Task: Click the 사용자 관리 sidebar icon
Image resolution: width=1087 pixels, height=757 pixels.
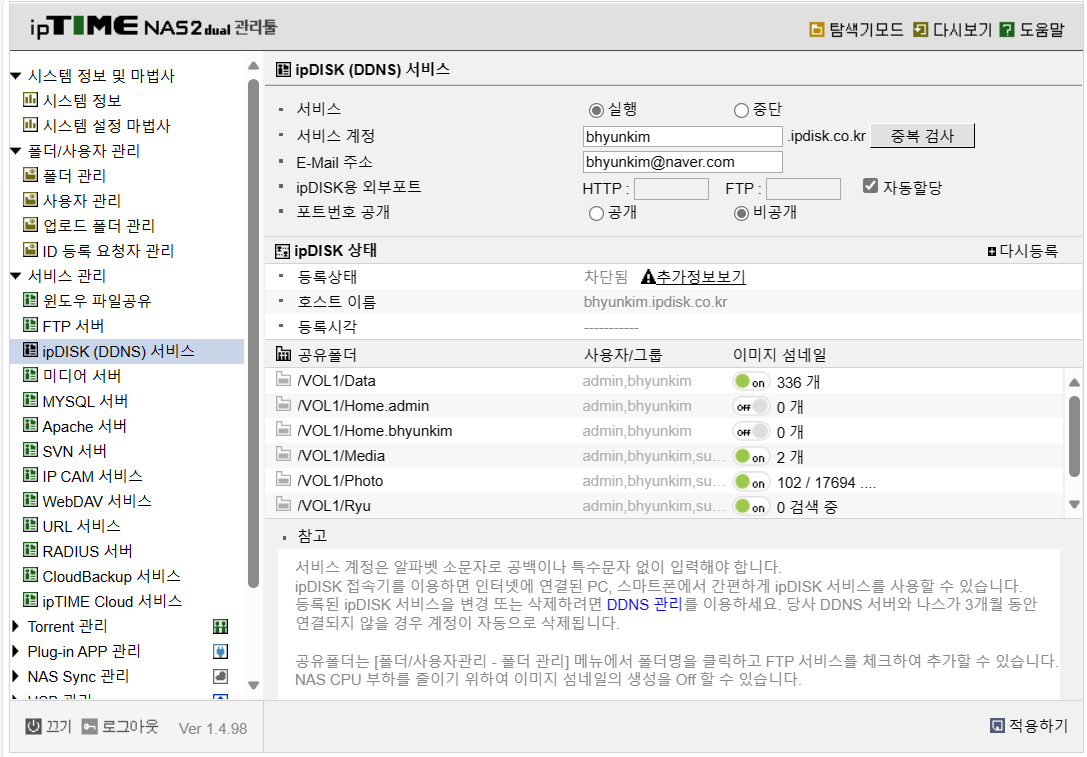Action: coord(30,200)
